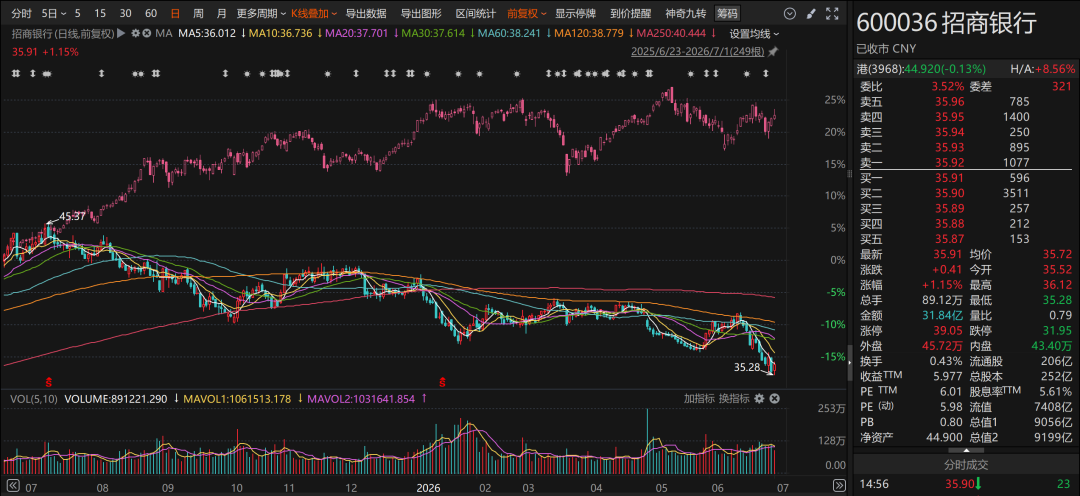
Task: Open volume indicator settings gear
Action: click(x=759, y=398)
